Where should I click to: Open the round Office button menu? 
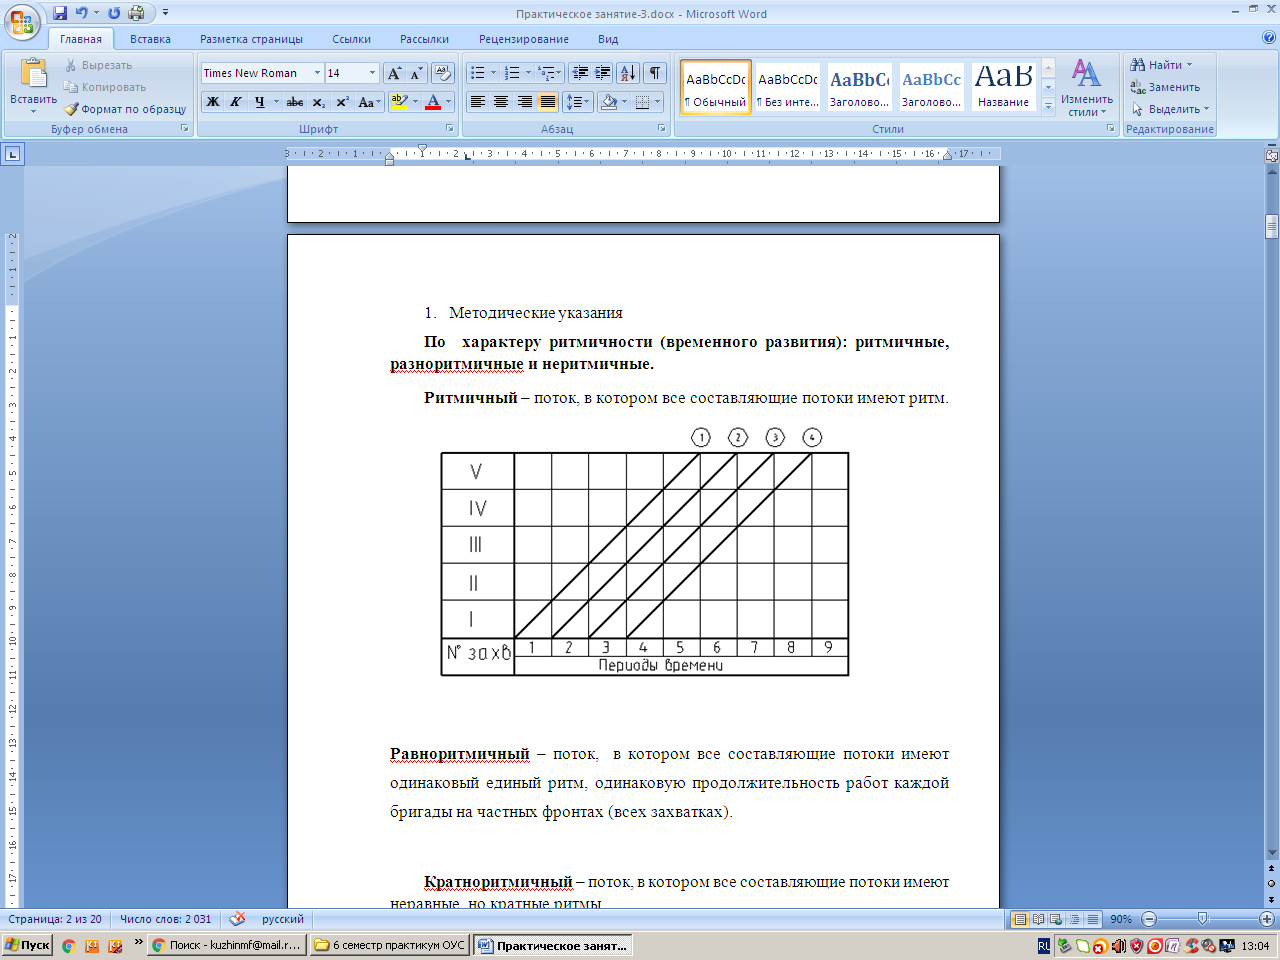(x=22, y=21)
